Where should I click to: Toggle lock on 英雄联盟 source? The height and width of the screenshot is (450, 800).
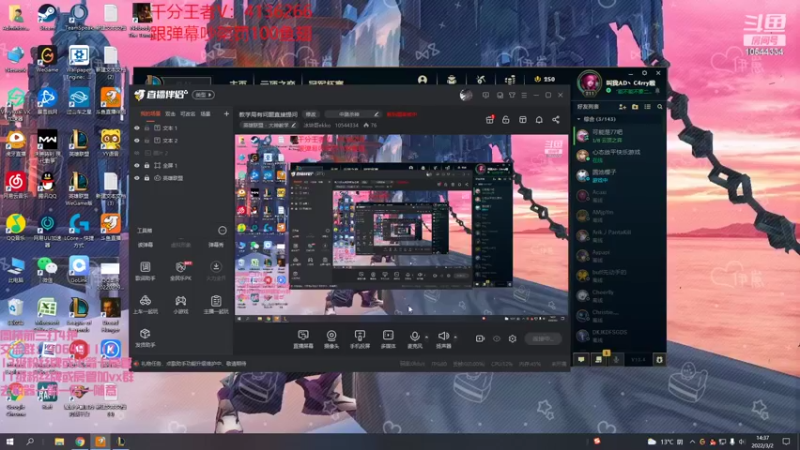click(x=147, y=178)
